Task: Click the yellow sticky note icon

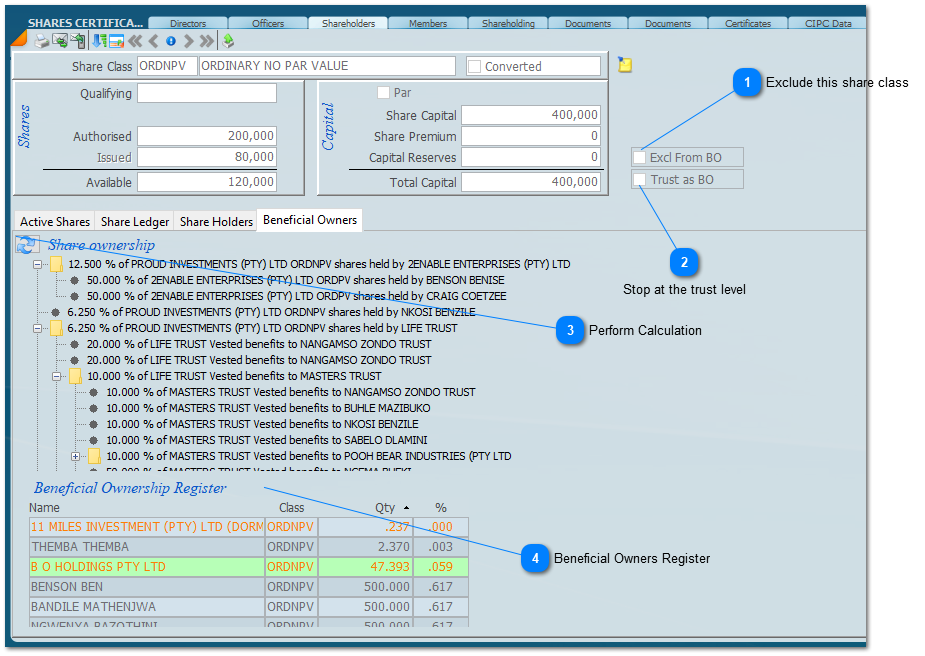Action: pos(625,65)
